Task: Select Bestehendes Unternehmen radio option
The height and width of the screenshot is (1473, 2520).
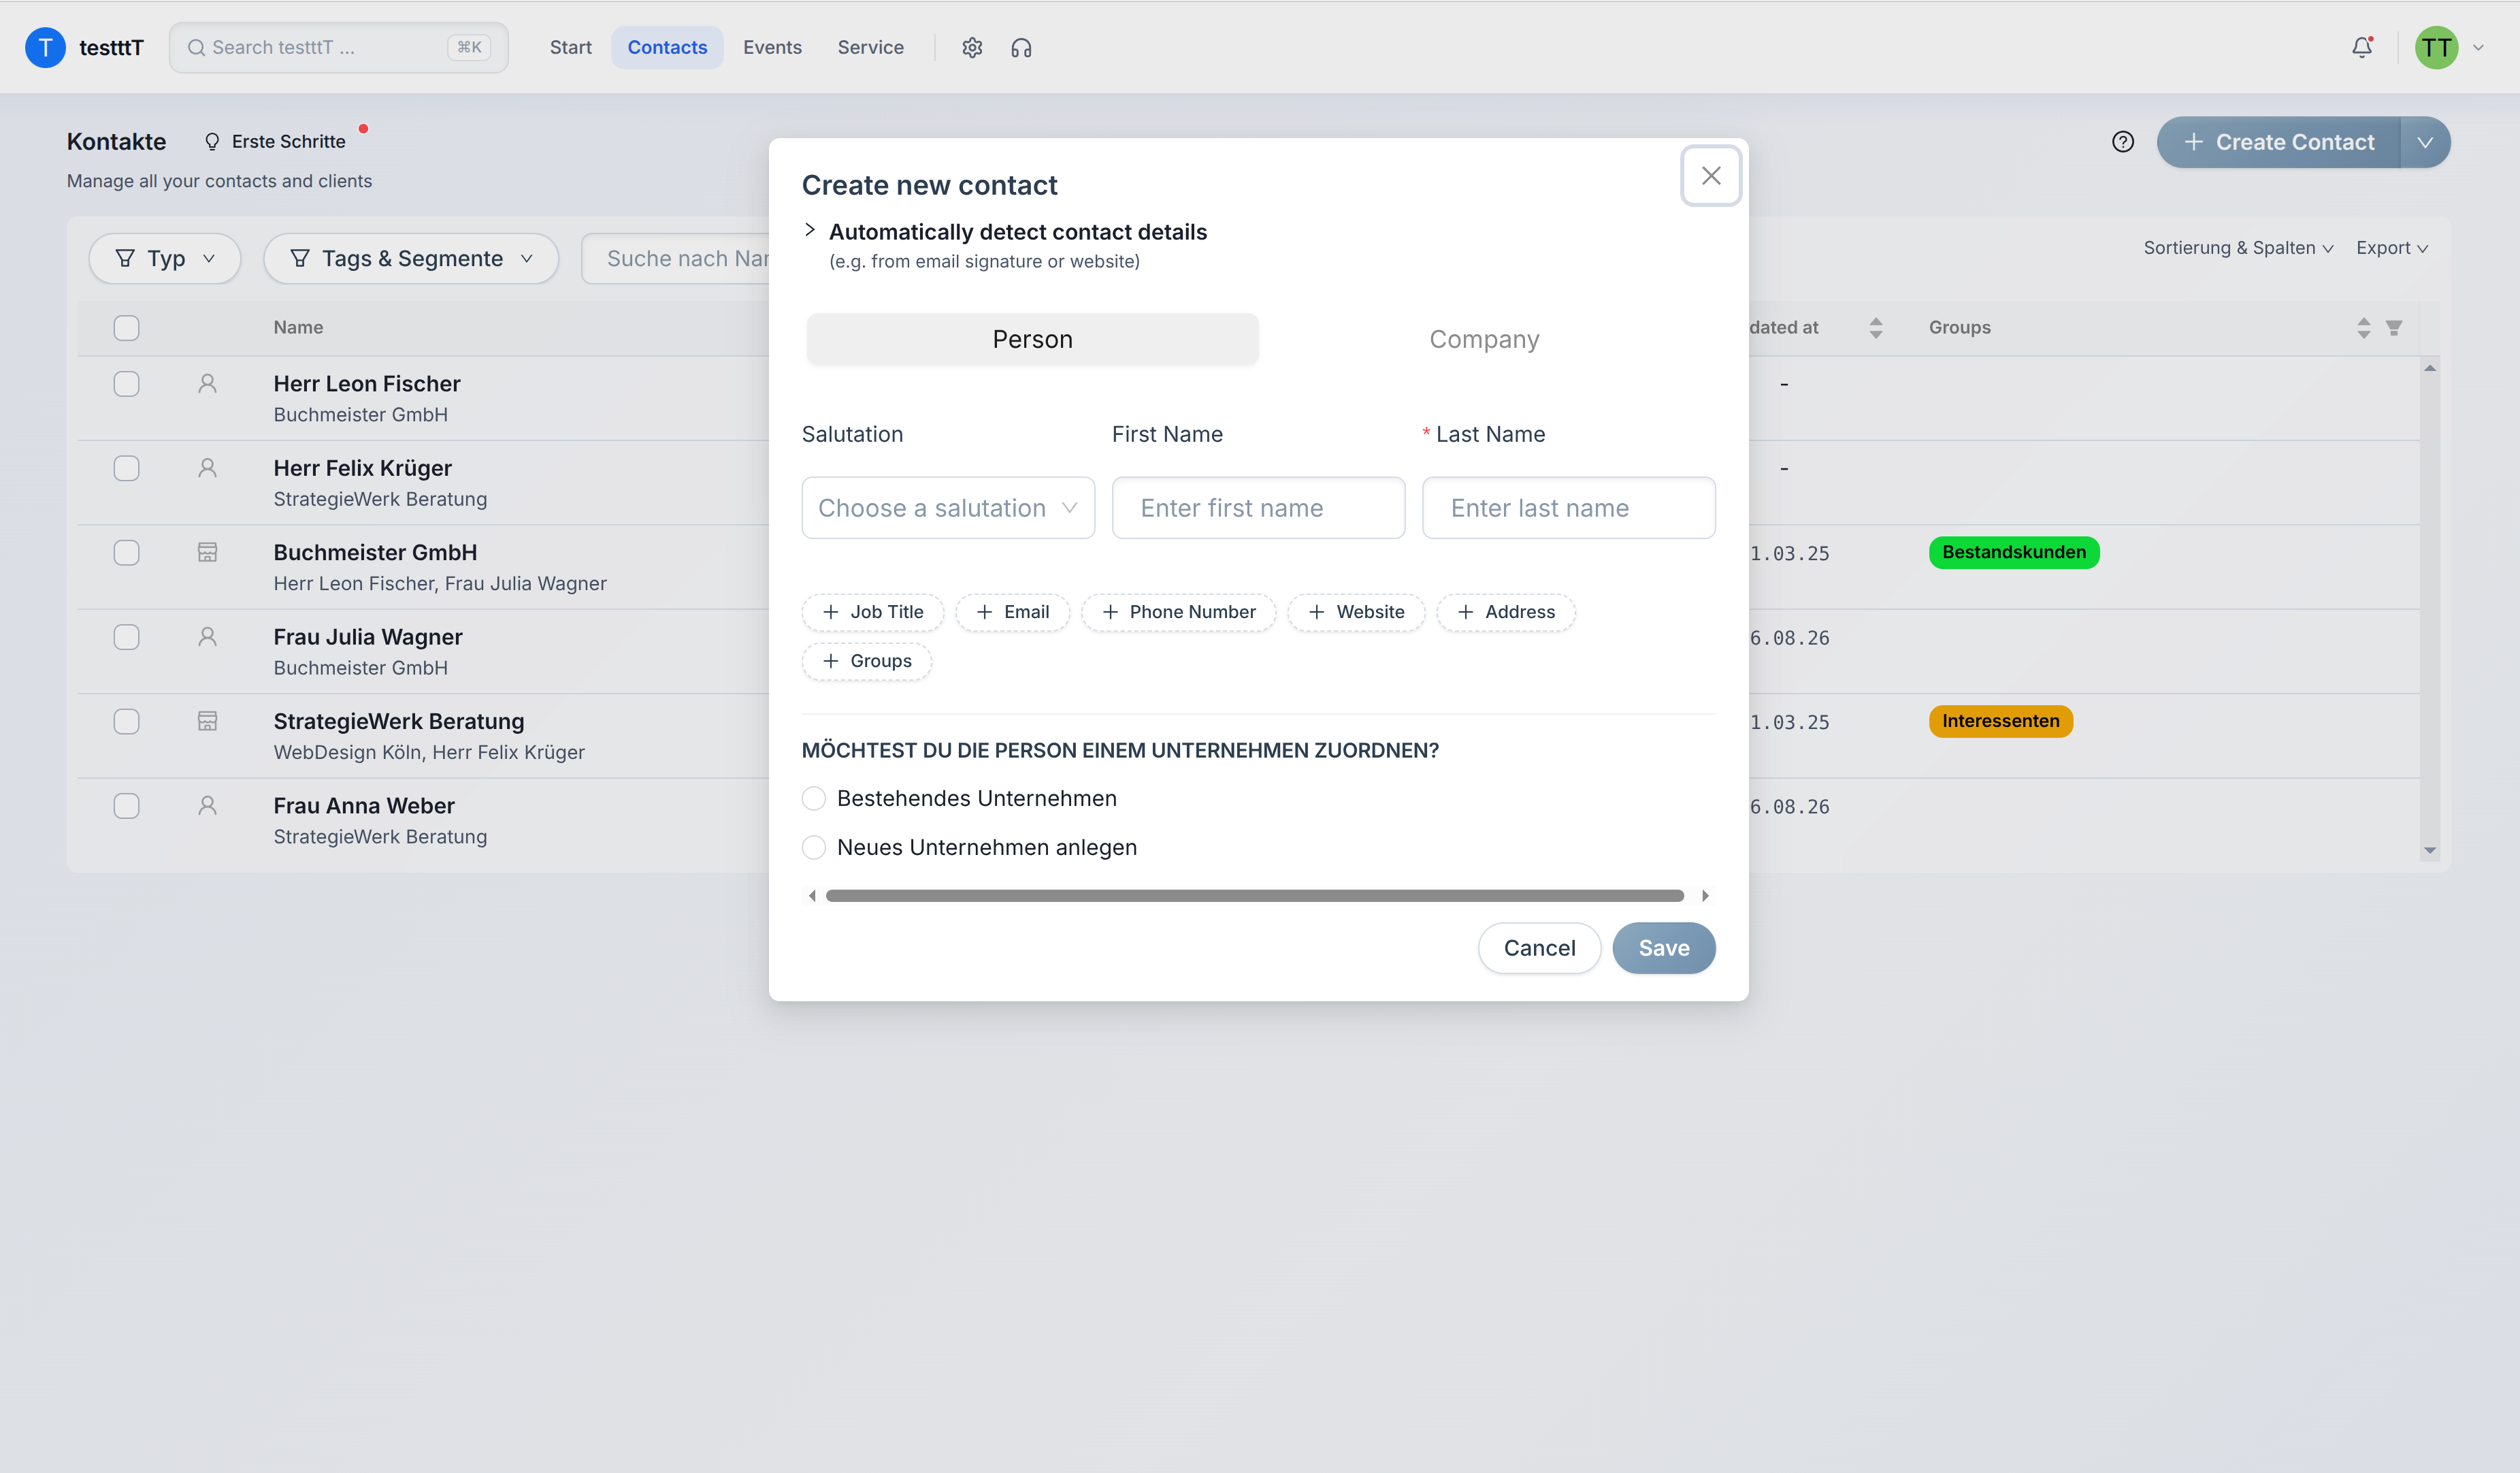Action: pos(814,798)
